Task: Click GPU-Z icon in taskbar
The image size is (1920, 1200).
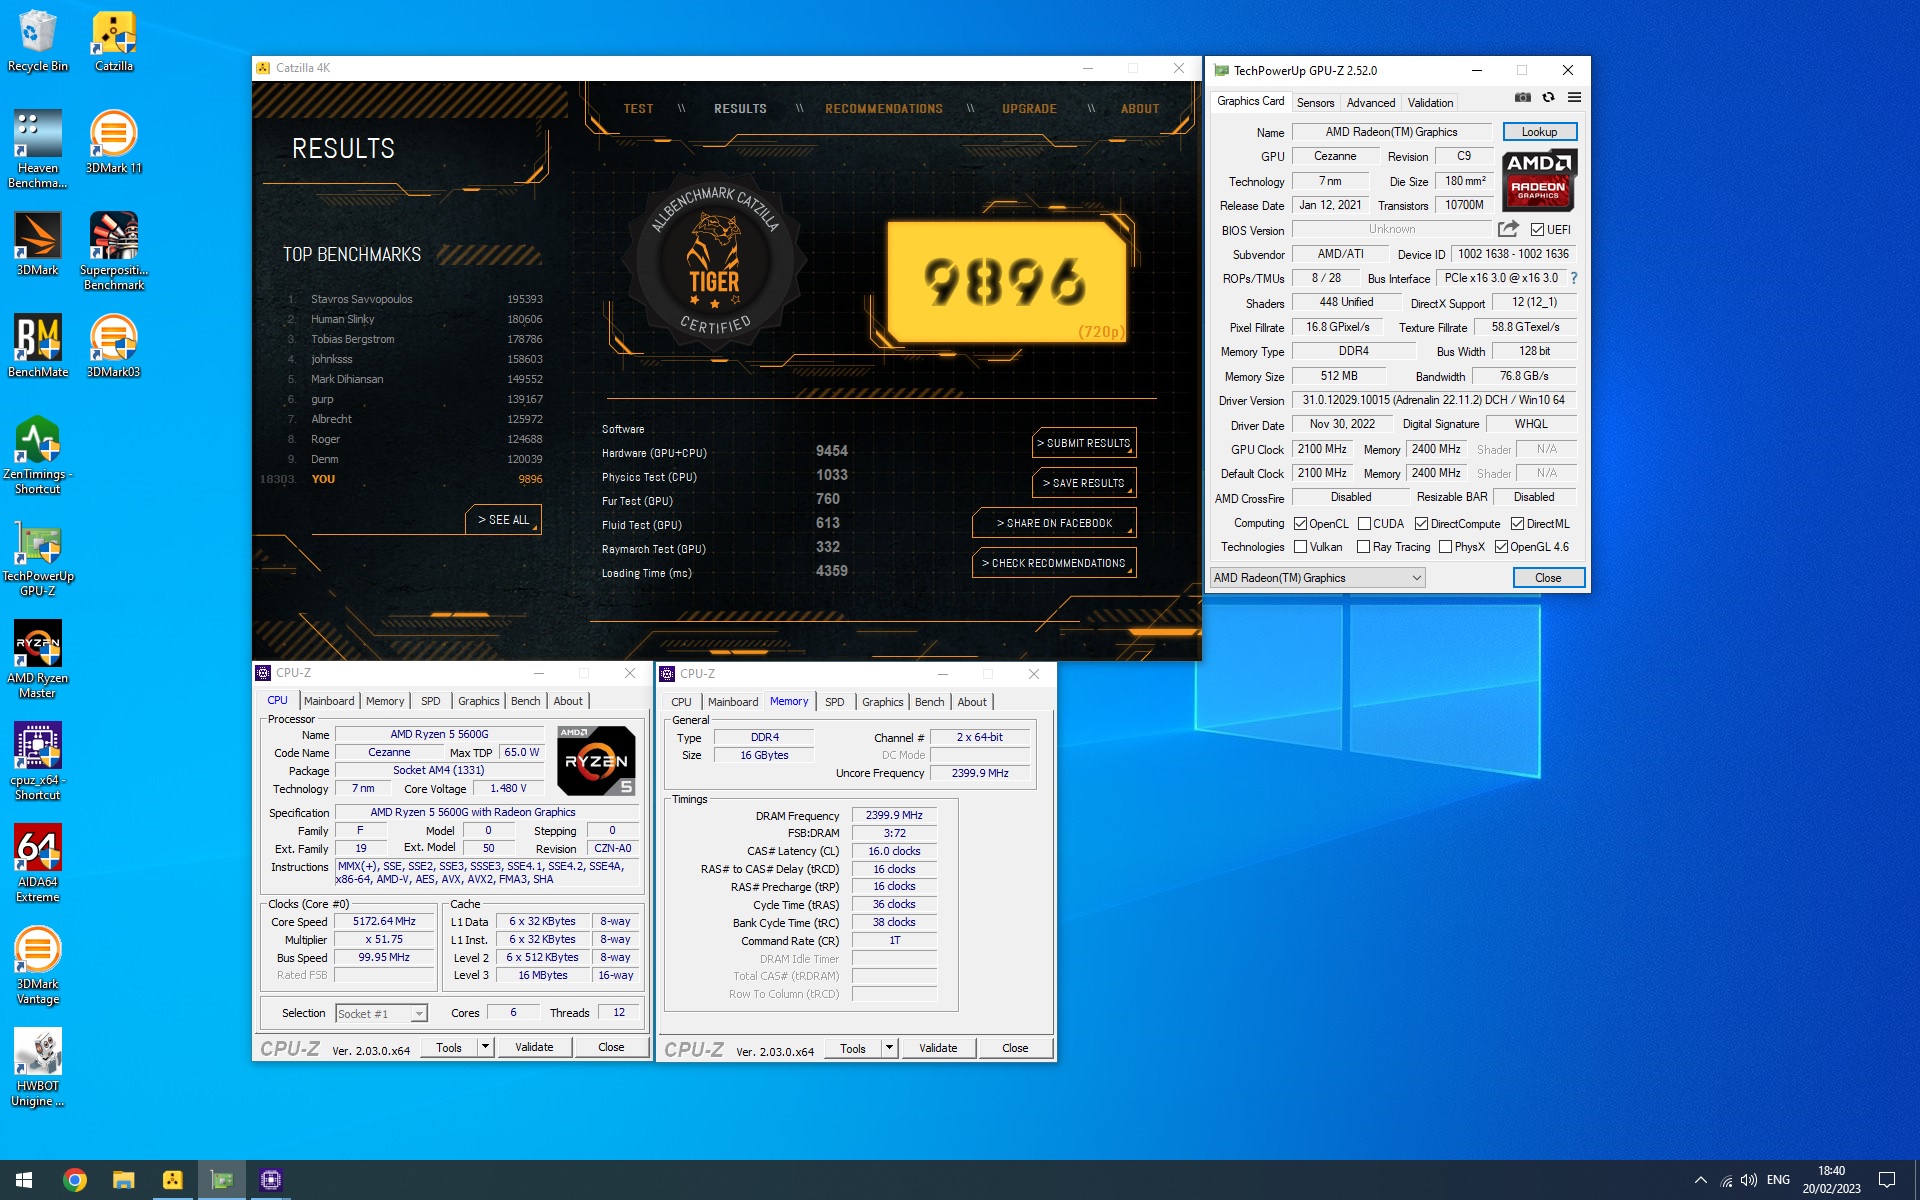Action: pos(221,1180)
